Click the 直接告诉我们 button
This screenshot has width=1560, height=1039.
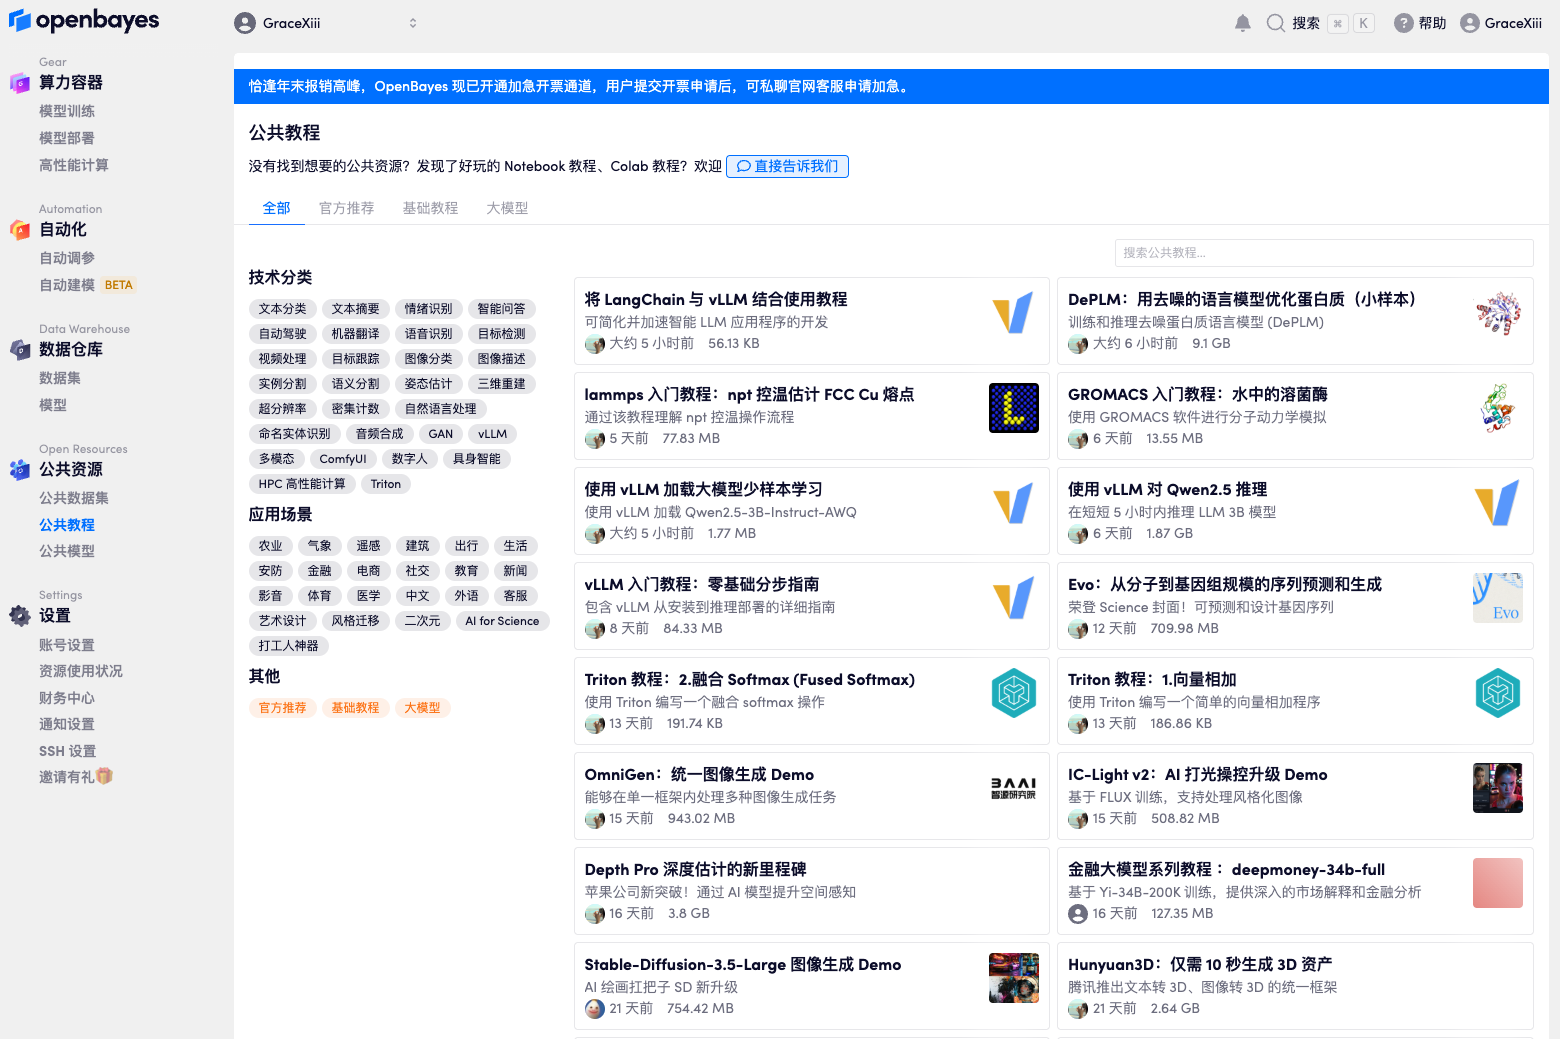tap(787, 166)
